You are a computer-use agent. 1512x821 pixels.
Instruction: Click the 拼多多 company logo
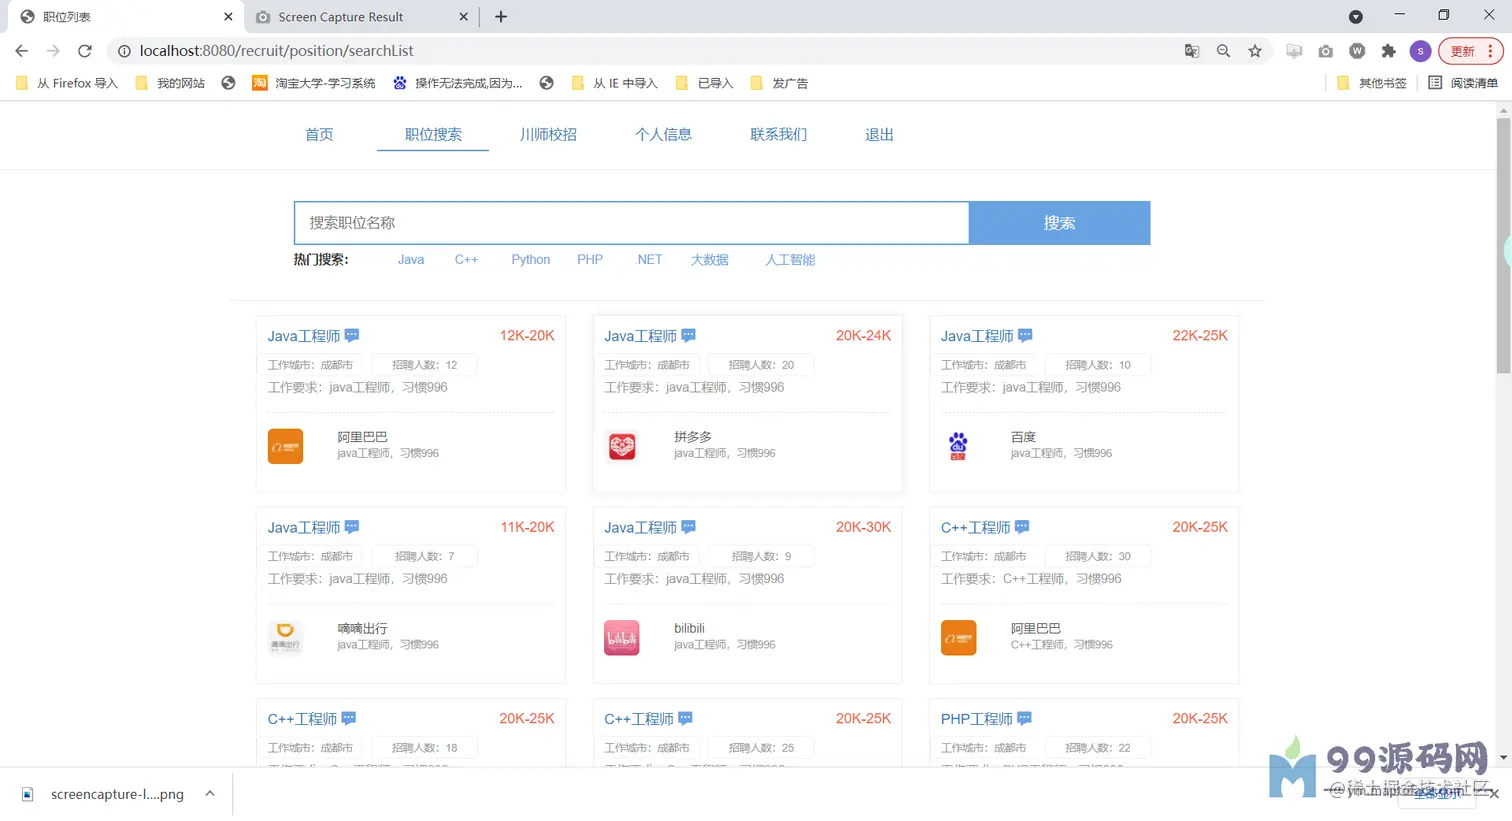tap(622, 446)
